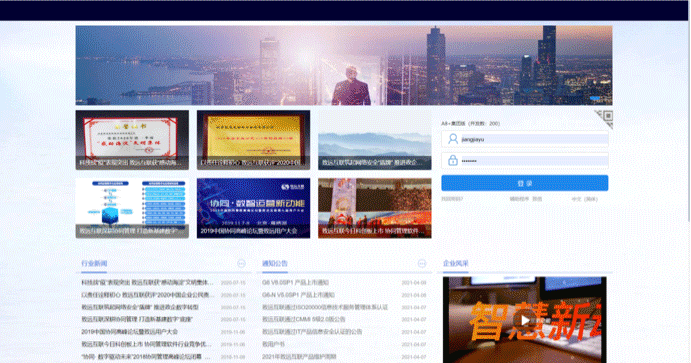This screenshot has height=363, width=691.
Task: Select the 行业新闻 tab
Action: [x=94, y=263]
